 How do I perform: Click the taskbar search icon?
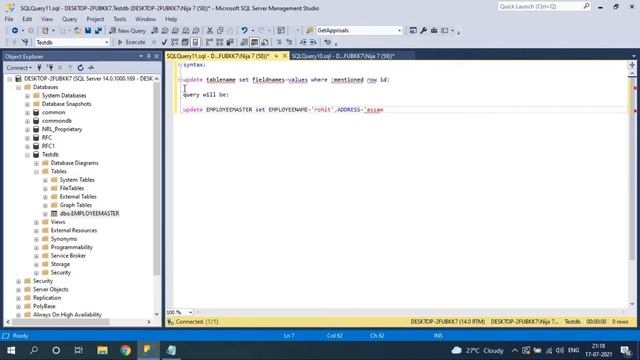(x=34, y=350)
